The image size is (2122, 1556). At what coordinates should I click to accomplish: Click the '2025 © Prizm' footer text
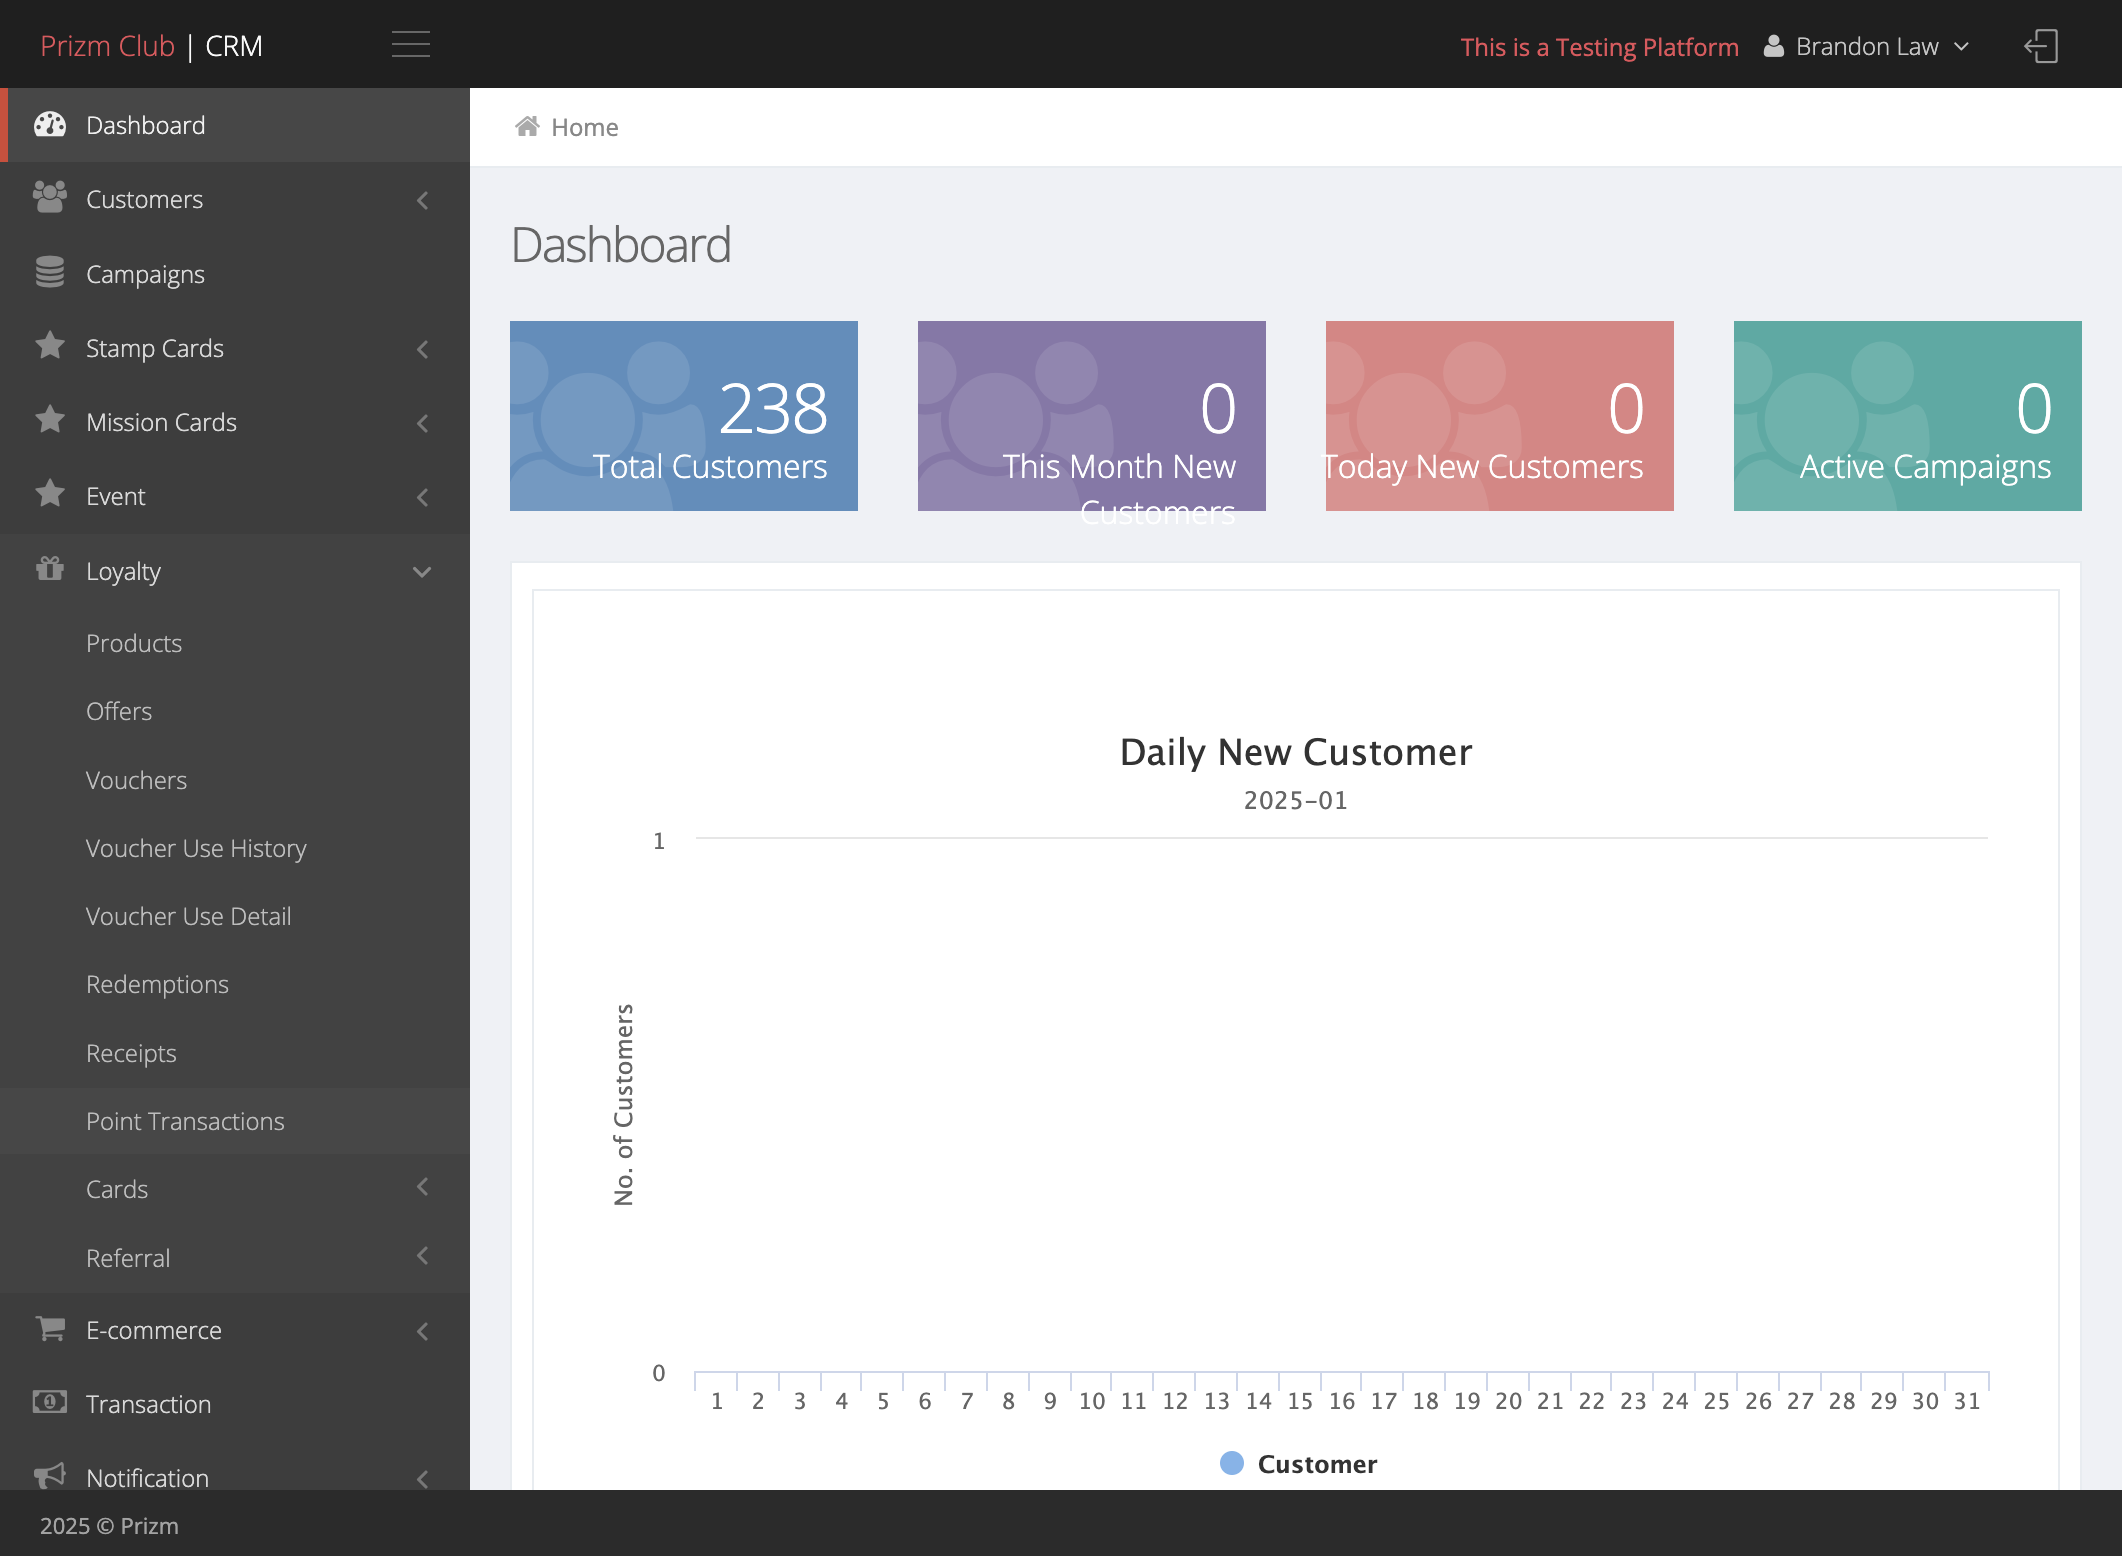click(109, 1526)
